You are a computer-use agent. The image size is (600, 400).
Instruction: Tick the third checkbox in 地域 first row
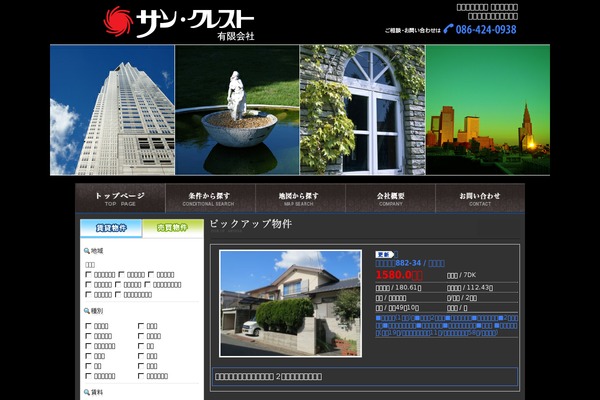(151, 274)
